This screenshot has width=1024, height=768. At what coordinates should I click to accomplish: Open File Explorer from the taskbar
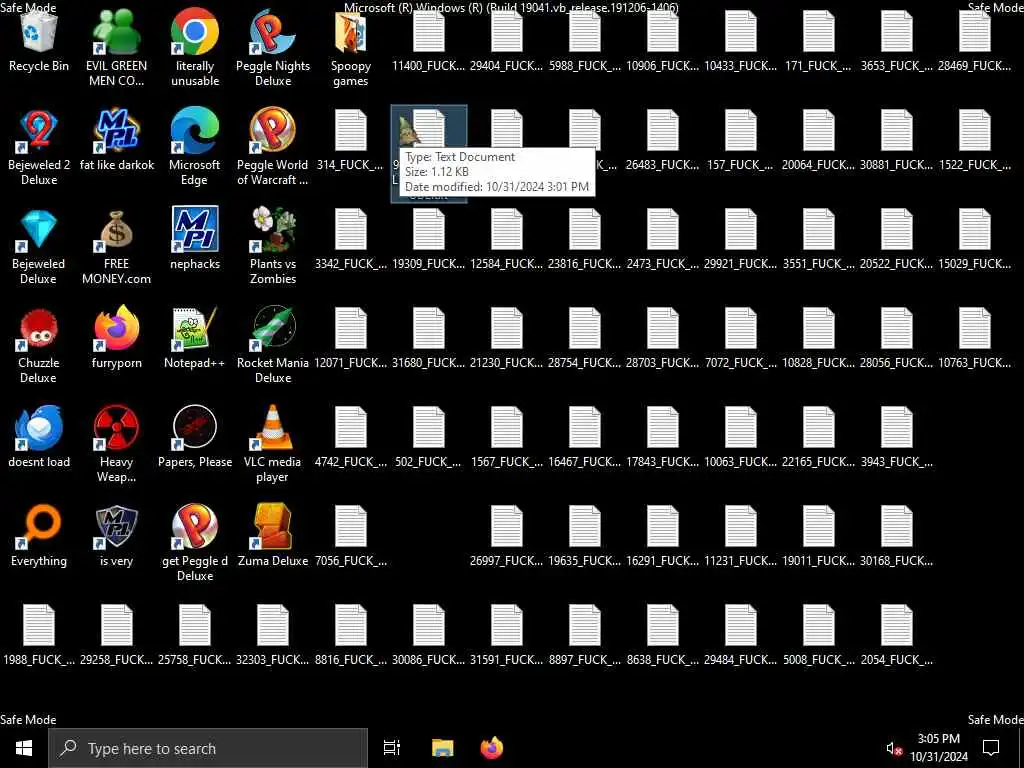pos(442,748)
